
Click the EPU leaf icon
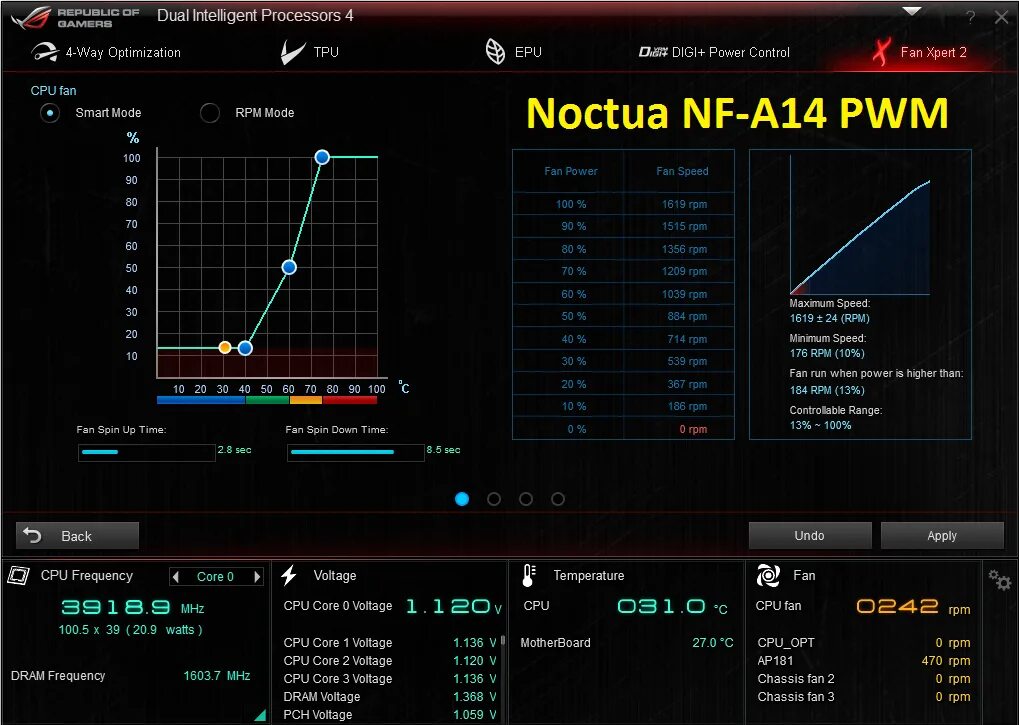point(495,52)
